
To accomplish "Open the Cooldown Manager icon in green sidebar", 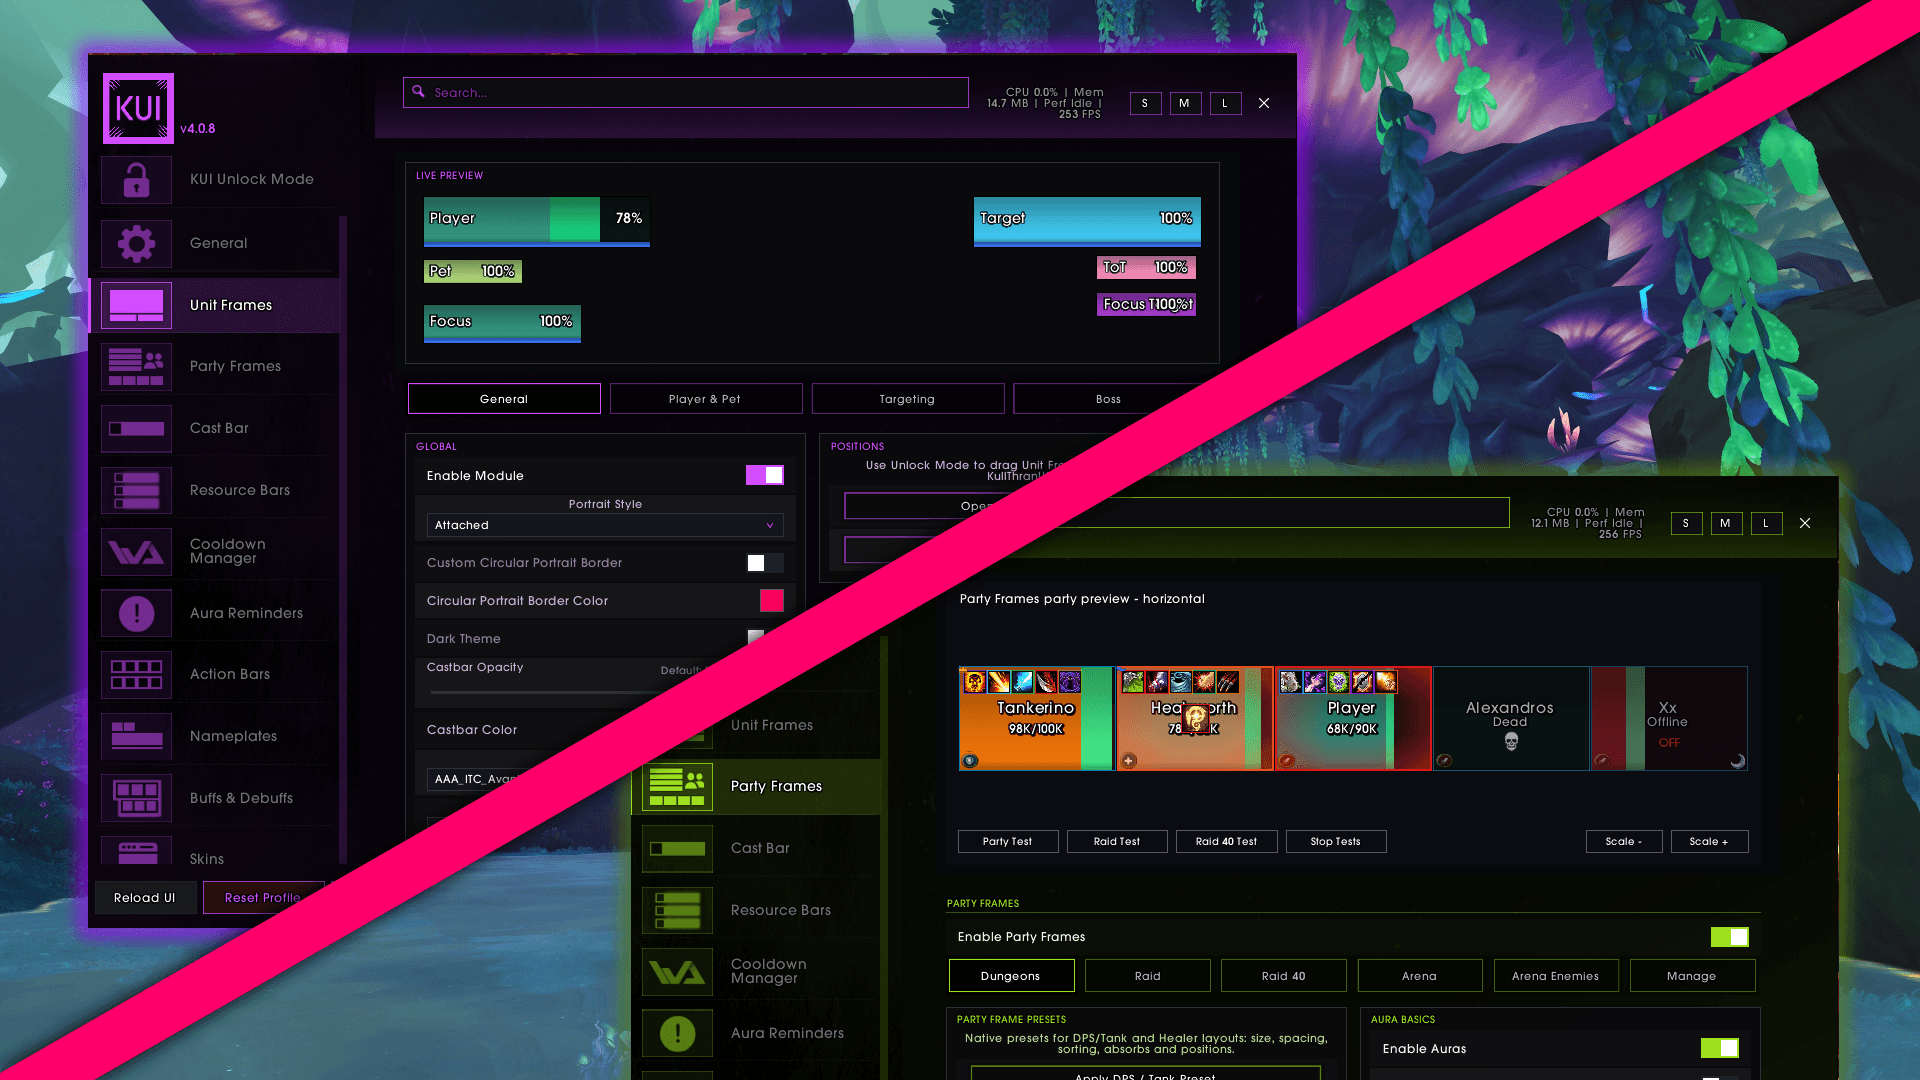I will point(677,972).
